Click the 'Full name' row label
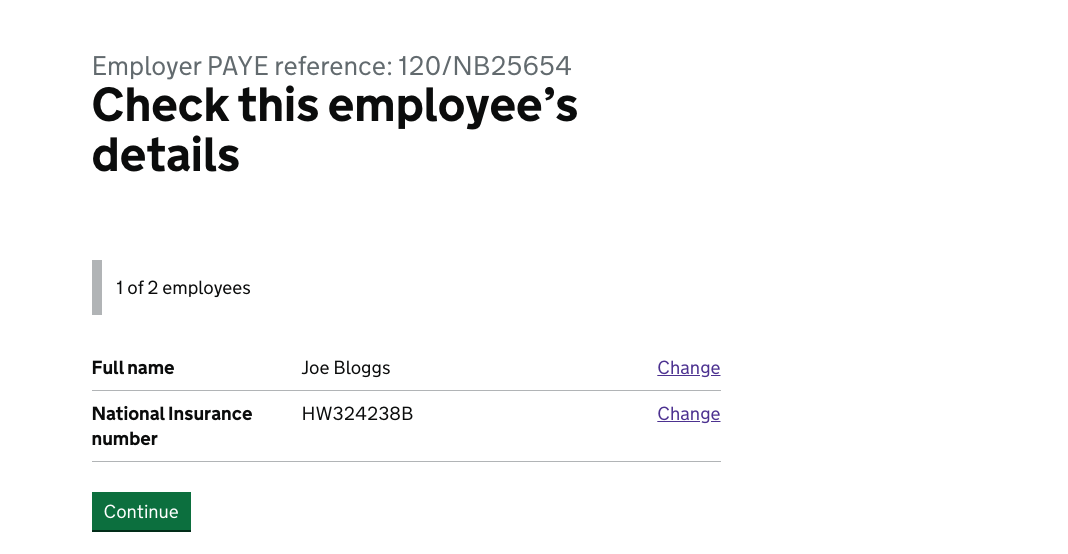Screen dimensions: 1068x554 pyautogui.click(x=133, y=368)
